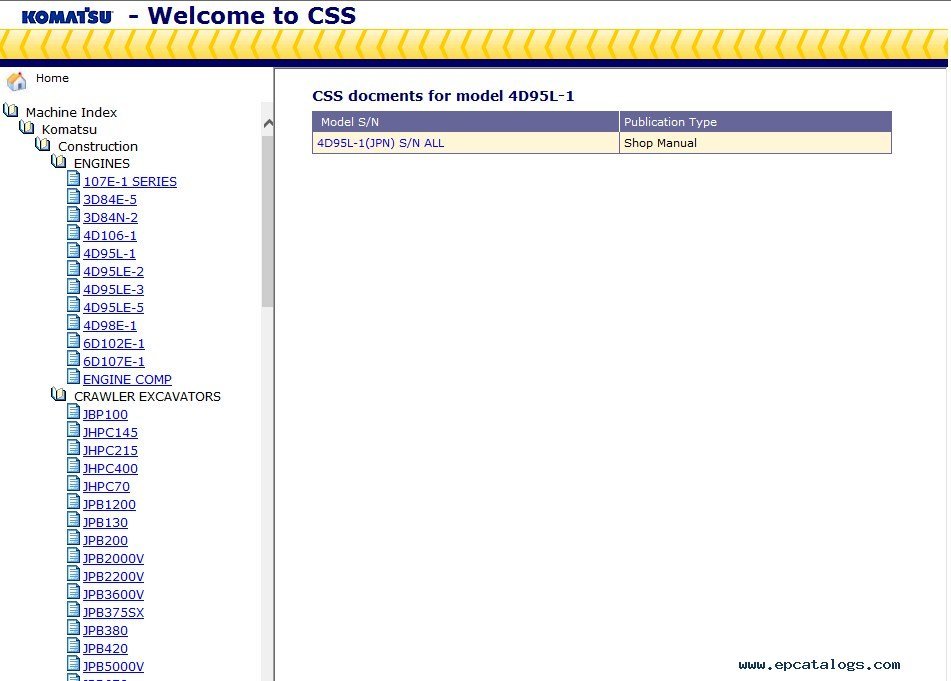Open the Home link
The width and height of the screenshot is (951, 681).
click(52, 78)
